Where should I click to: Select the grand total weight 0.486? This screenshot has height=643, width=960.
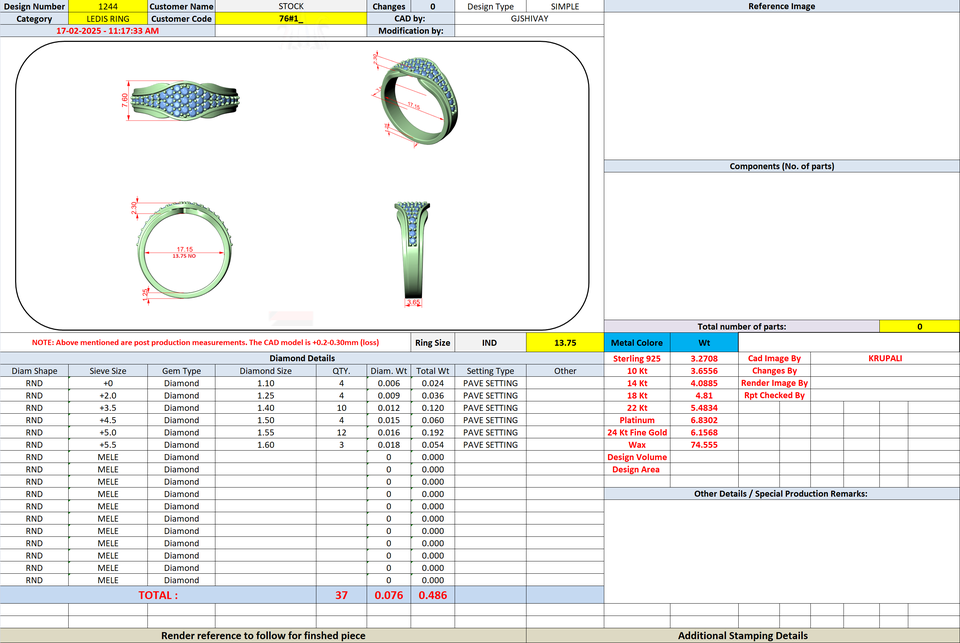pyautogui.click(x=433, y=595)
